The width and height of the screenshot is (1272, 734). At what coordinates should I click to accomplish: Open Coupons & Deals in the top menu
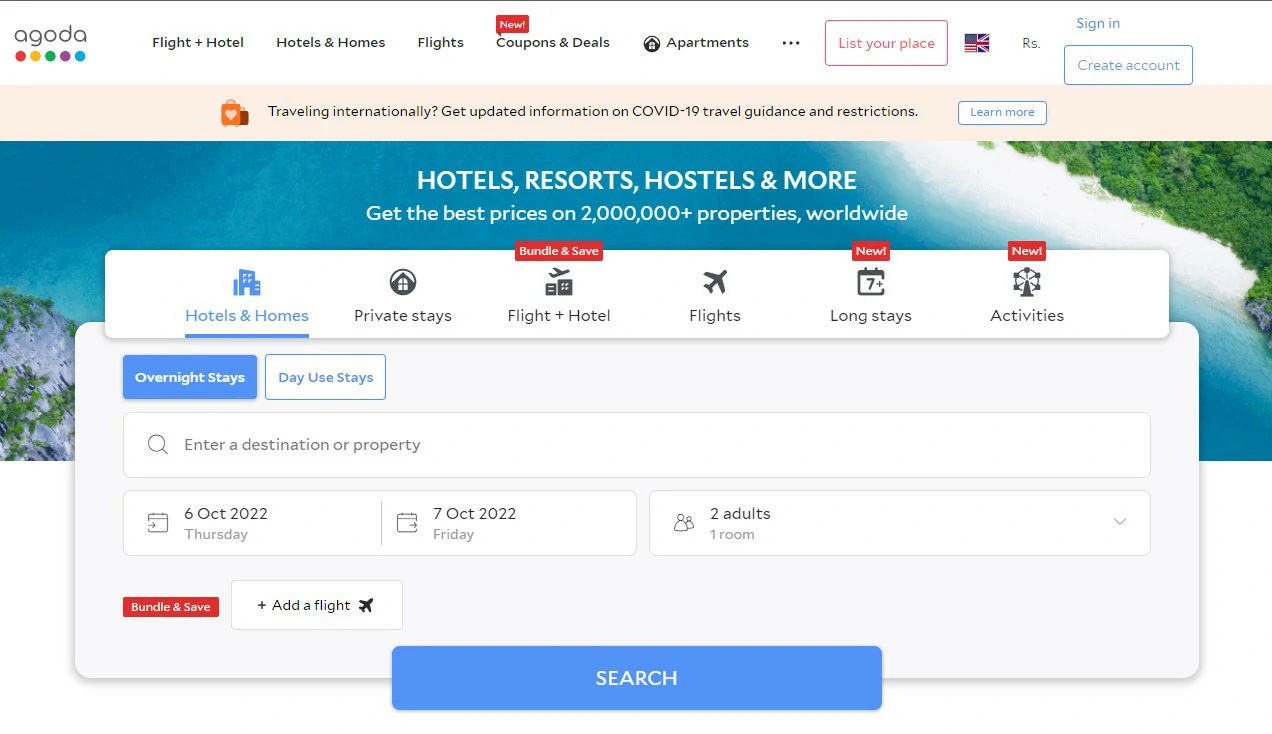click(553, 43)
